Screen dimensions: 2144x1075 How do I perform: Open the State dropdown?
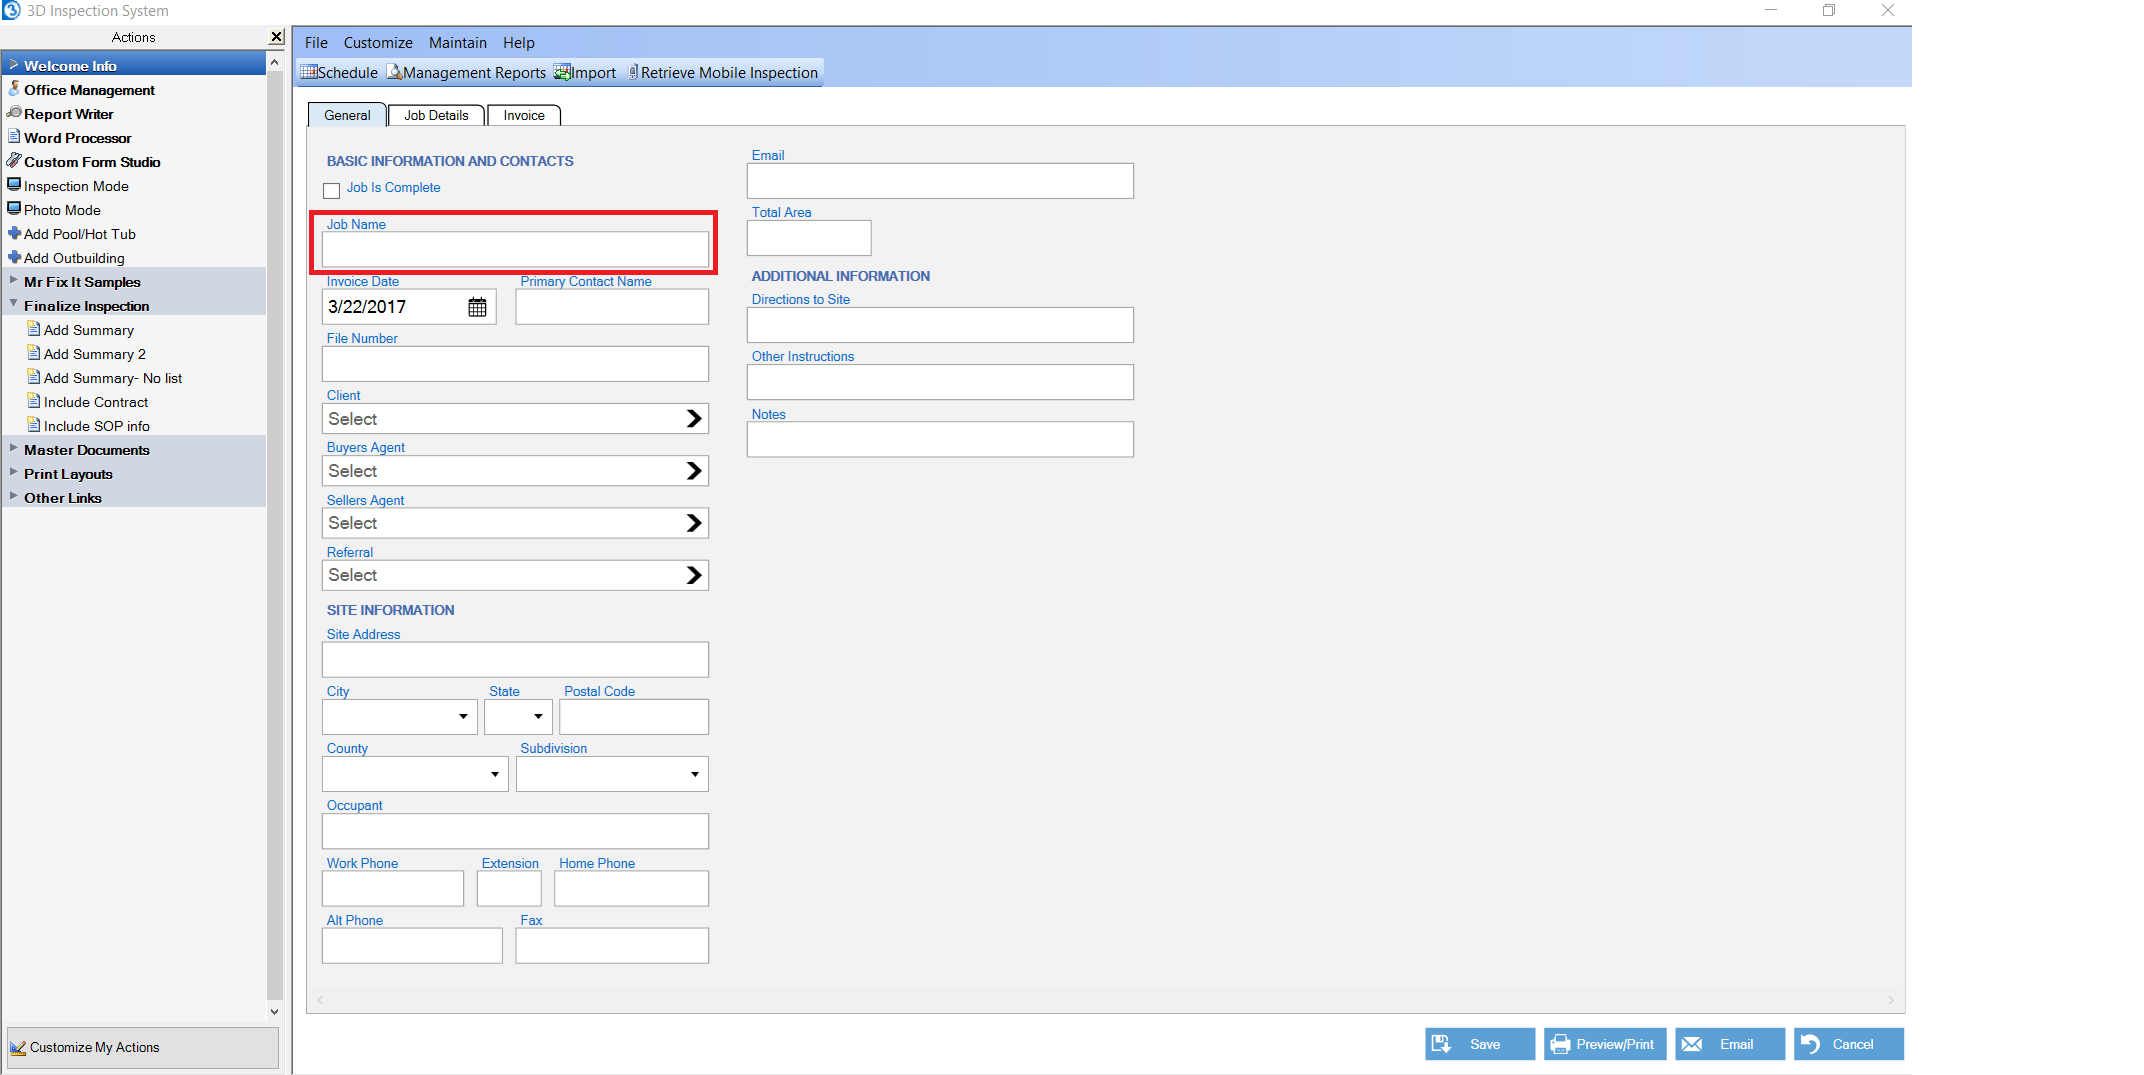point(538,716)
